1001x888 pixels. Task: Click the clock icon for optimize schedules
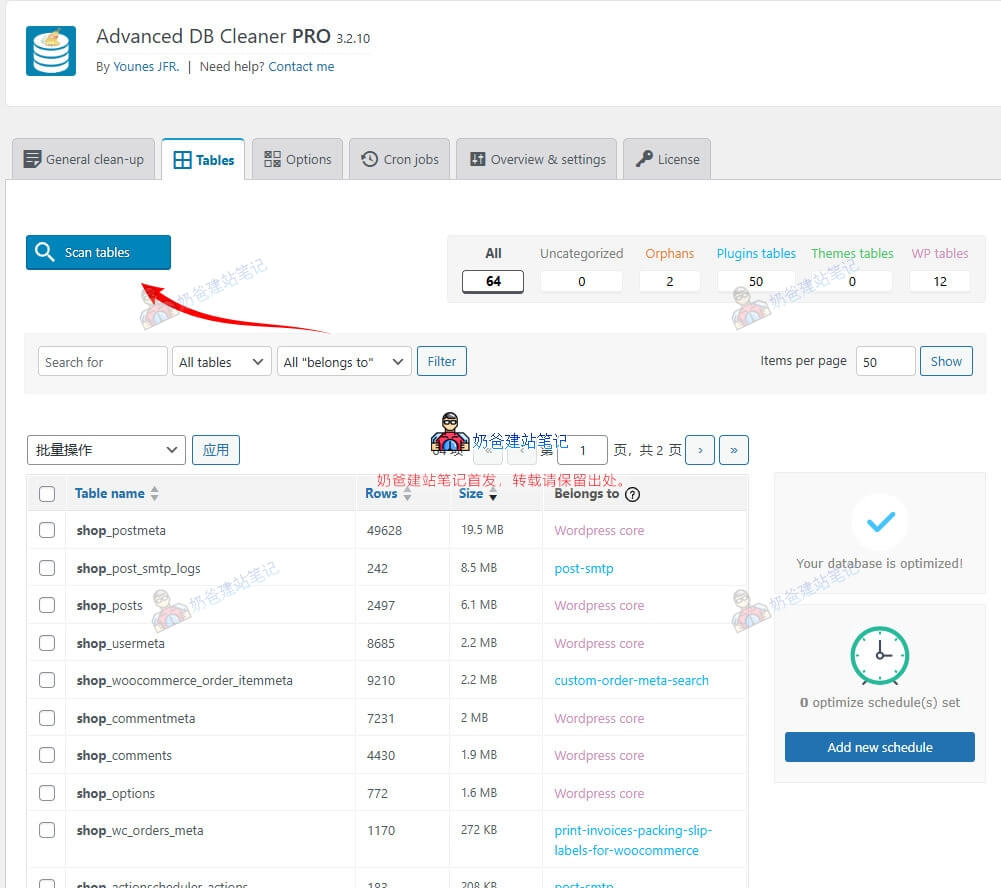coord(879,656)
